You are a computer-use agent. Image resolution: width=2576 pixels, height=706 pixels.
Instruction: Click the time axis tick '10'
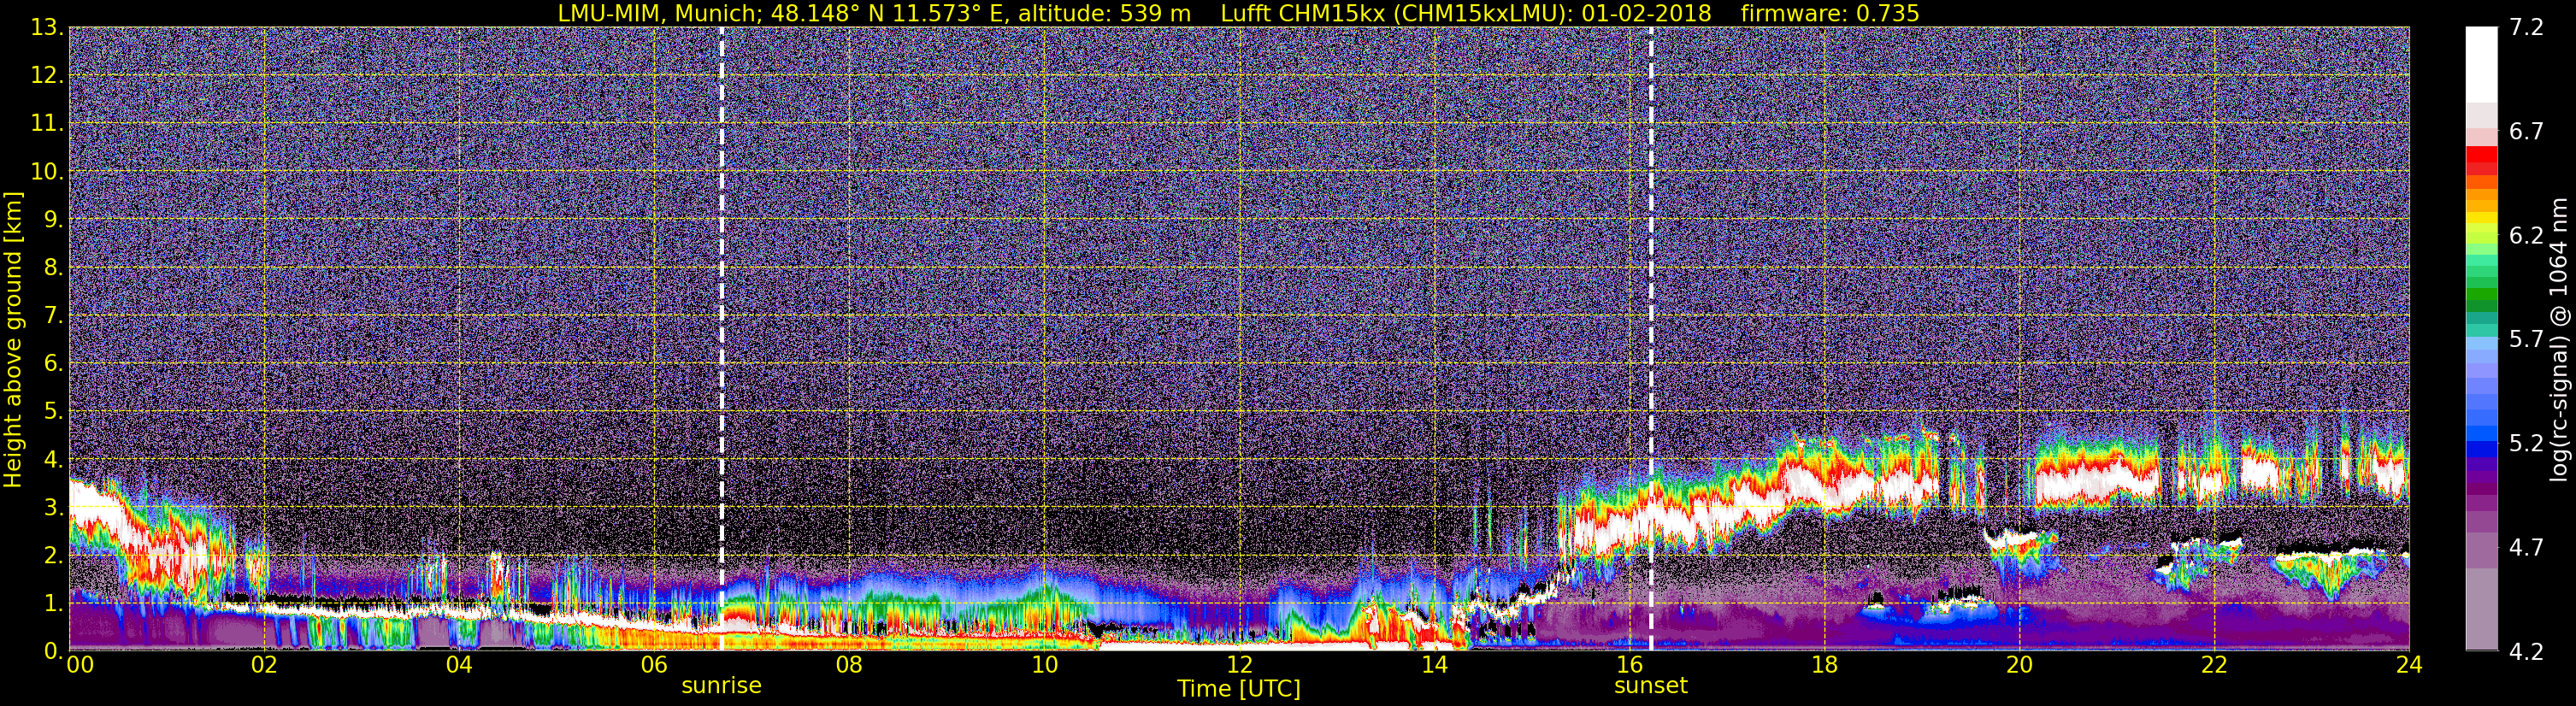[1044, 665]
